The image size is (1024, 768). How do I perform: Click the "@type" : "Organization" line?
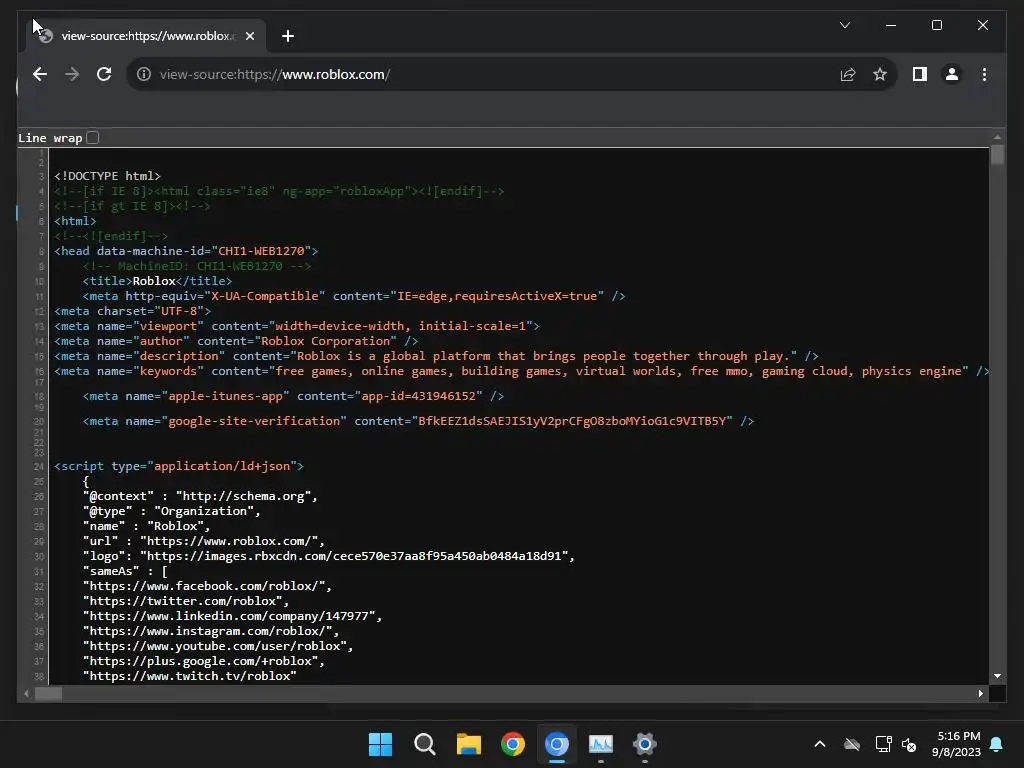(171, 511)
